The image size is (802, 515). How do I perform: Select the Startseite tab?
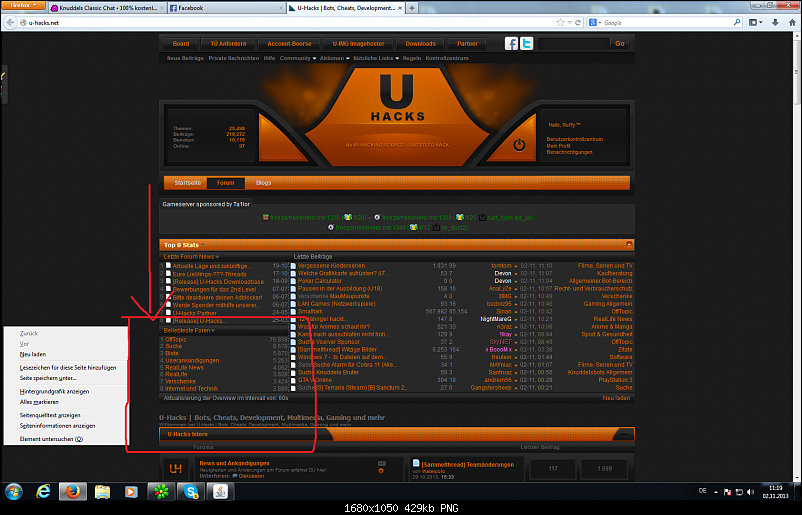187,183
